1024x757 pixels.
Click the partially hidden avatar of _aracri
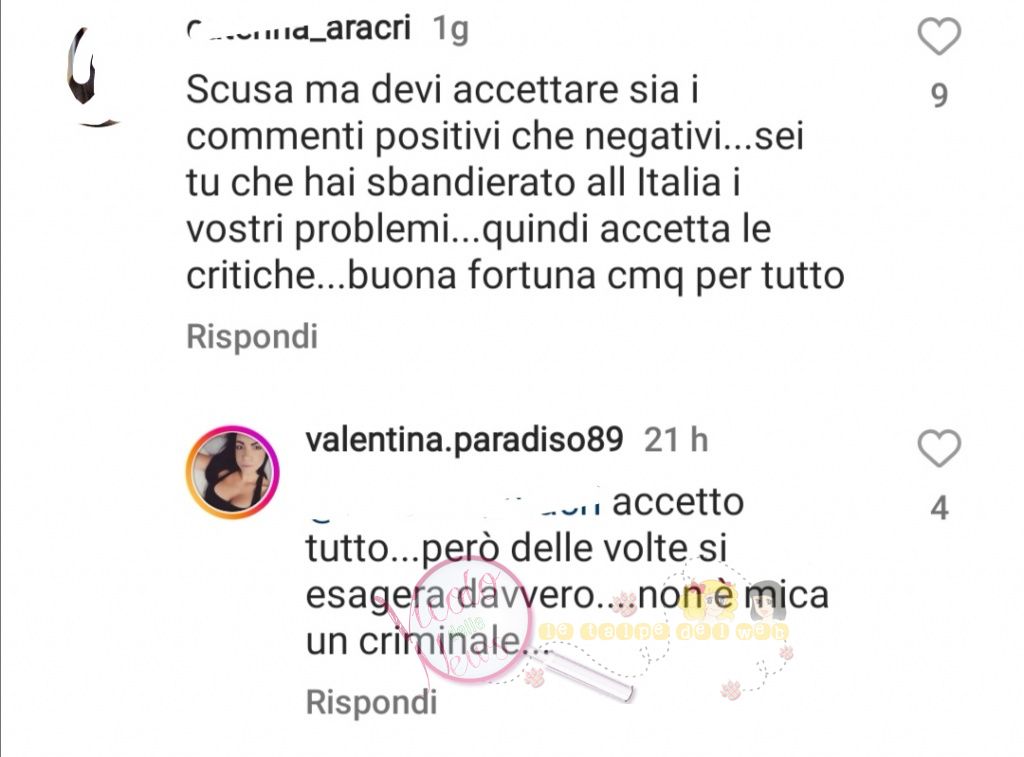point(93,76)
